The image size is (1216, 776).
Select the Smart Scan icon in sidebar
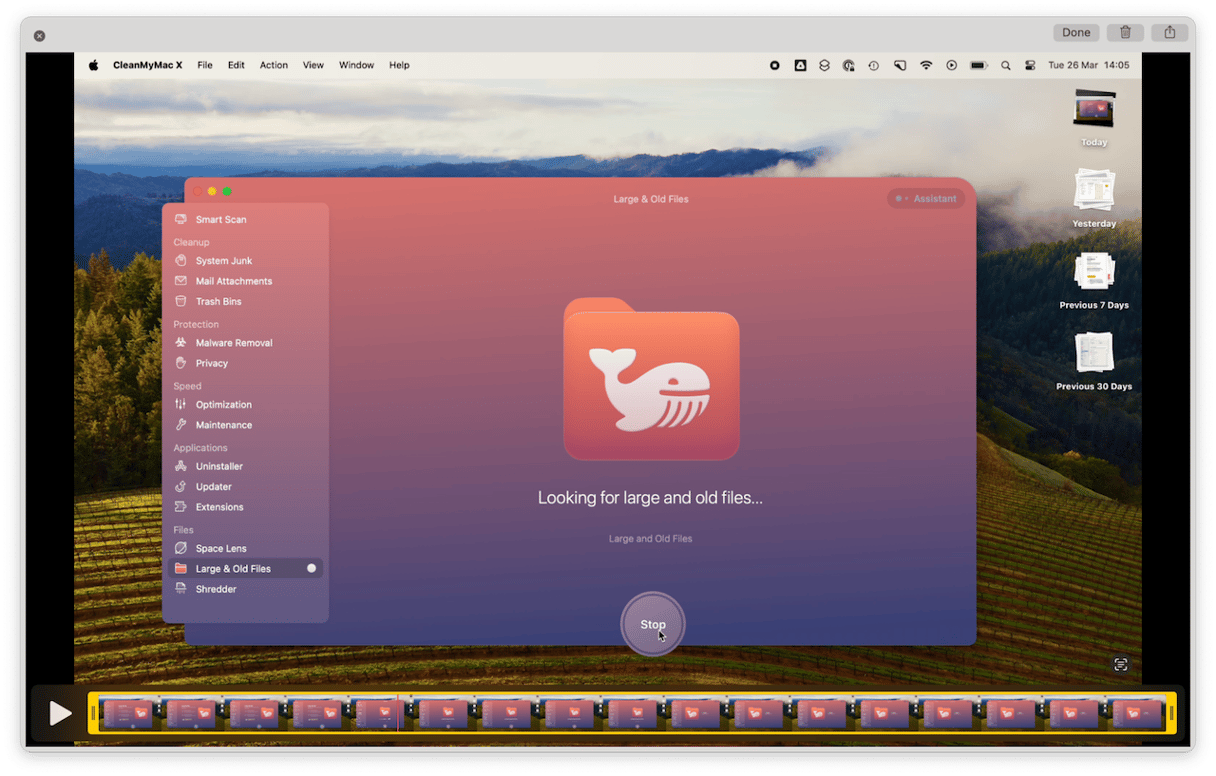click(181, 219)
